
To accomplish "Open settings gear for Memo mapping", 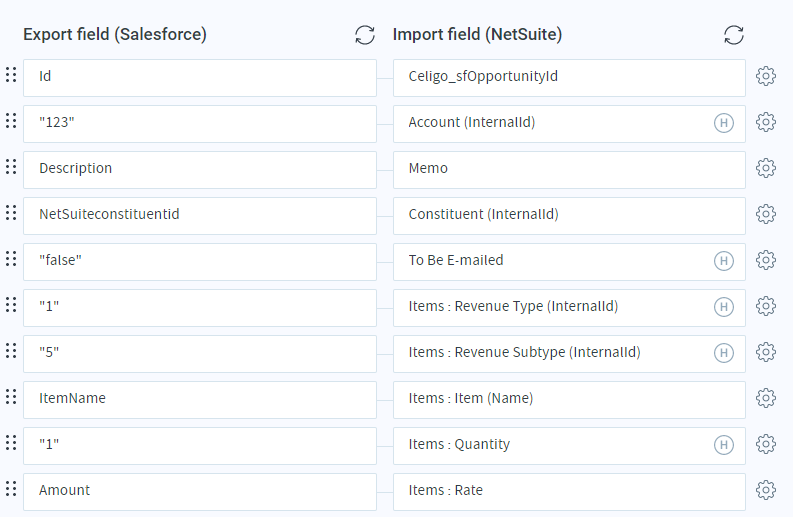I will [766, 168].
